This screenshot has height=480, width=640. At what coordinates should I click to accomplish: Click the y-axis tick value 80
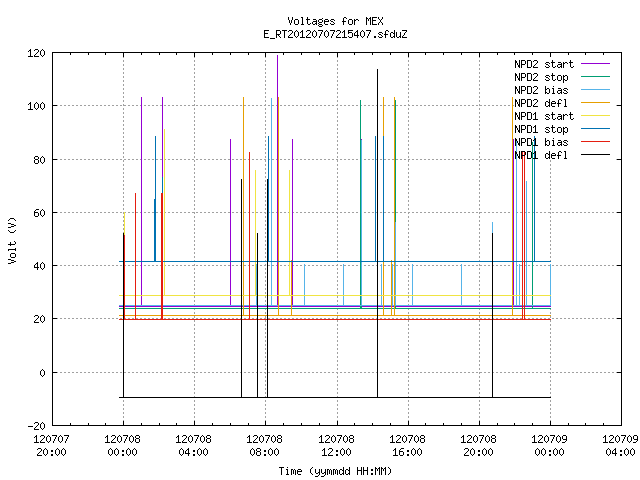[x=39, y=160]
